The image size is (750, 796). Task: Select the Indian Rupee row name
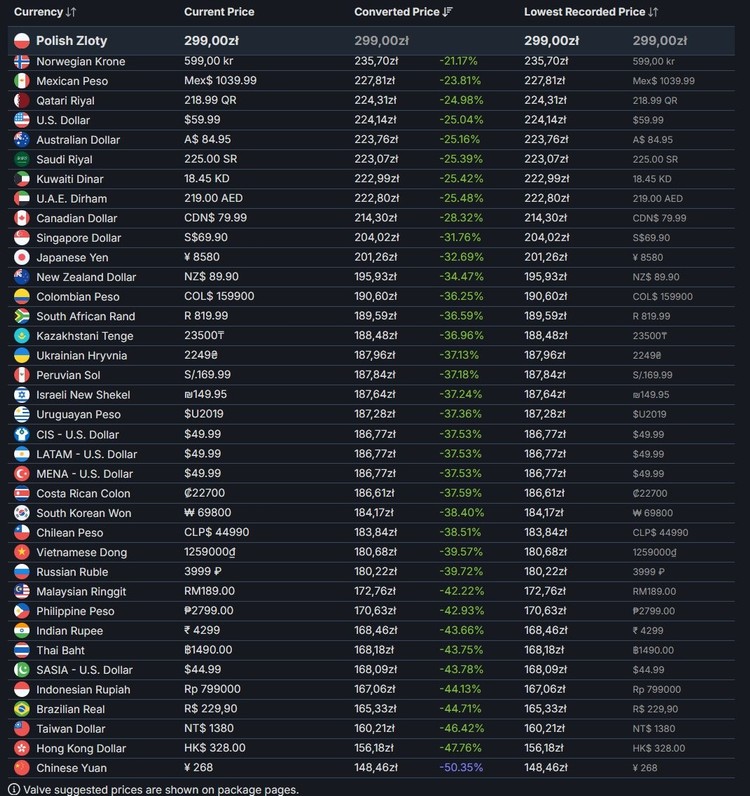(x=70, y=631)
